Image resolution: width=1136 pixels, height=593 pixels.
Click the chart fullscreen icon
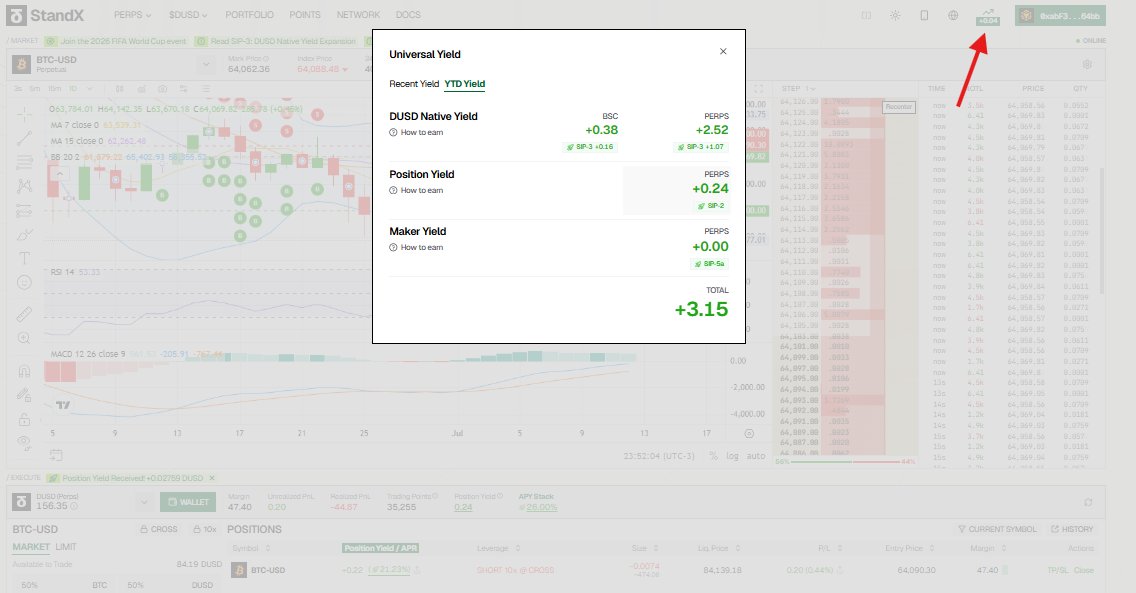pos(759,89)
